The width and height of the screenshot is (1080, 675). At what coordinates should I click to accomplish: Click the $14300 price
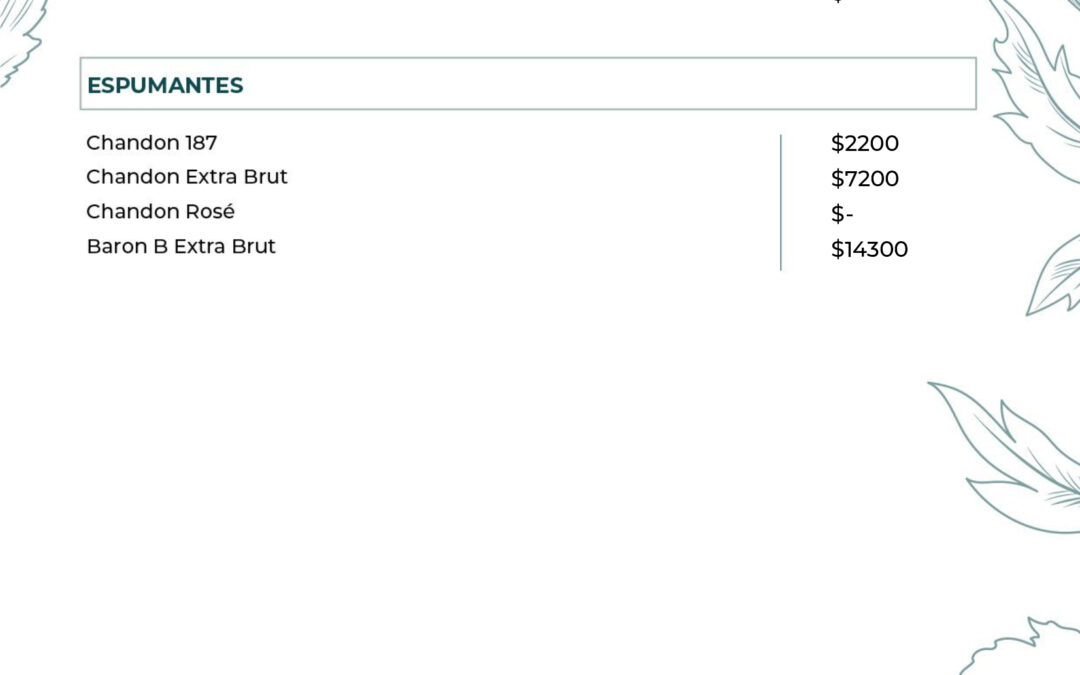tap(869, 249)
